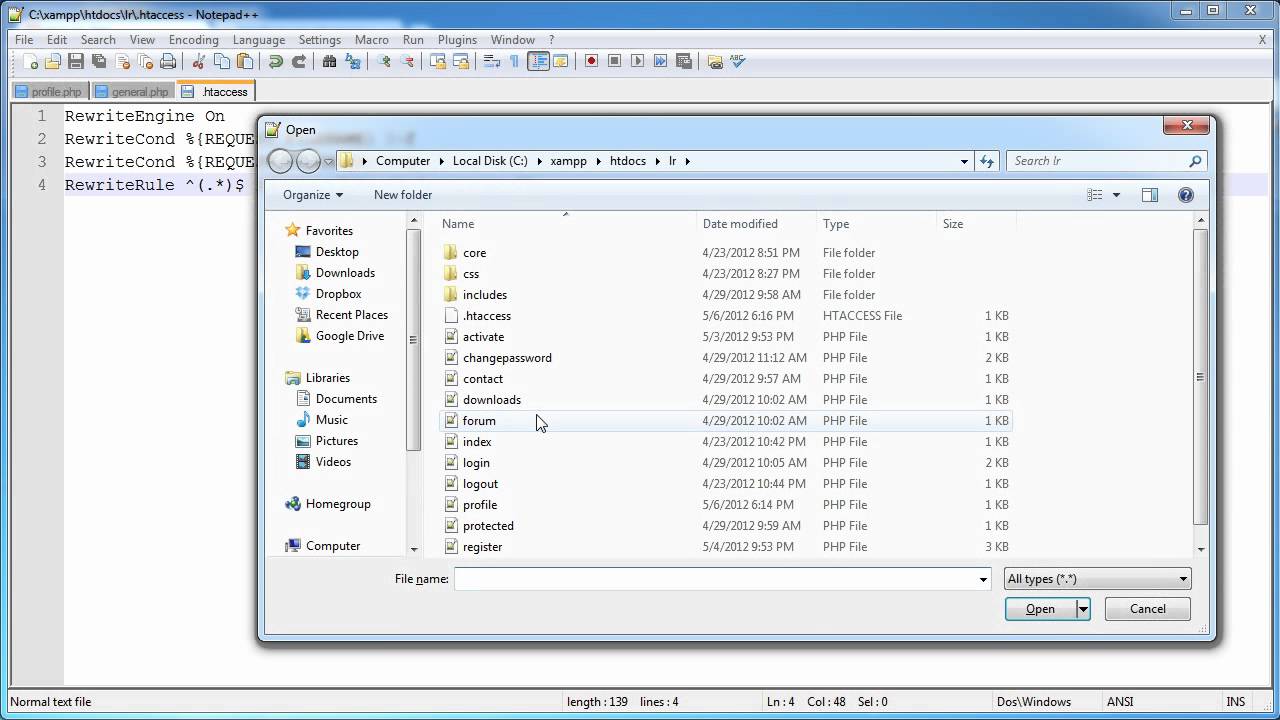Click the Copy toolbar icon

tap(222, 61)
